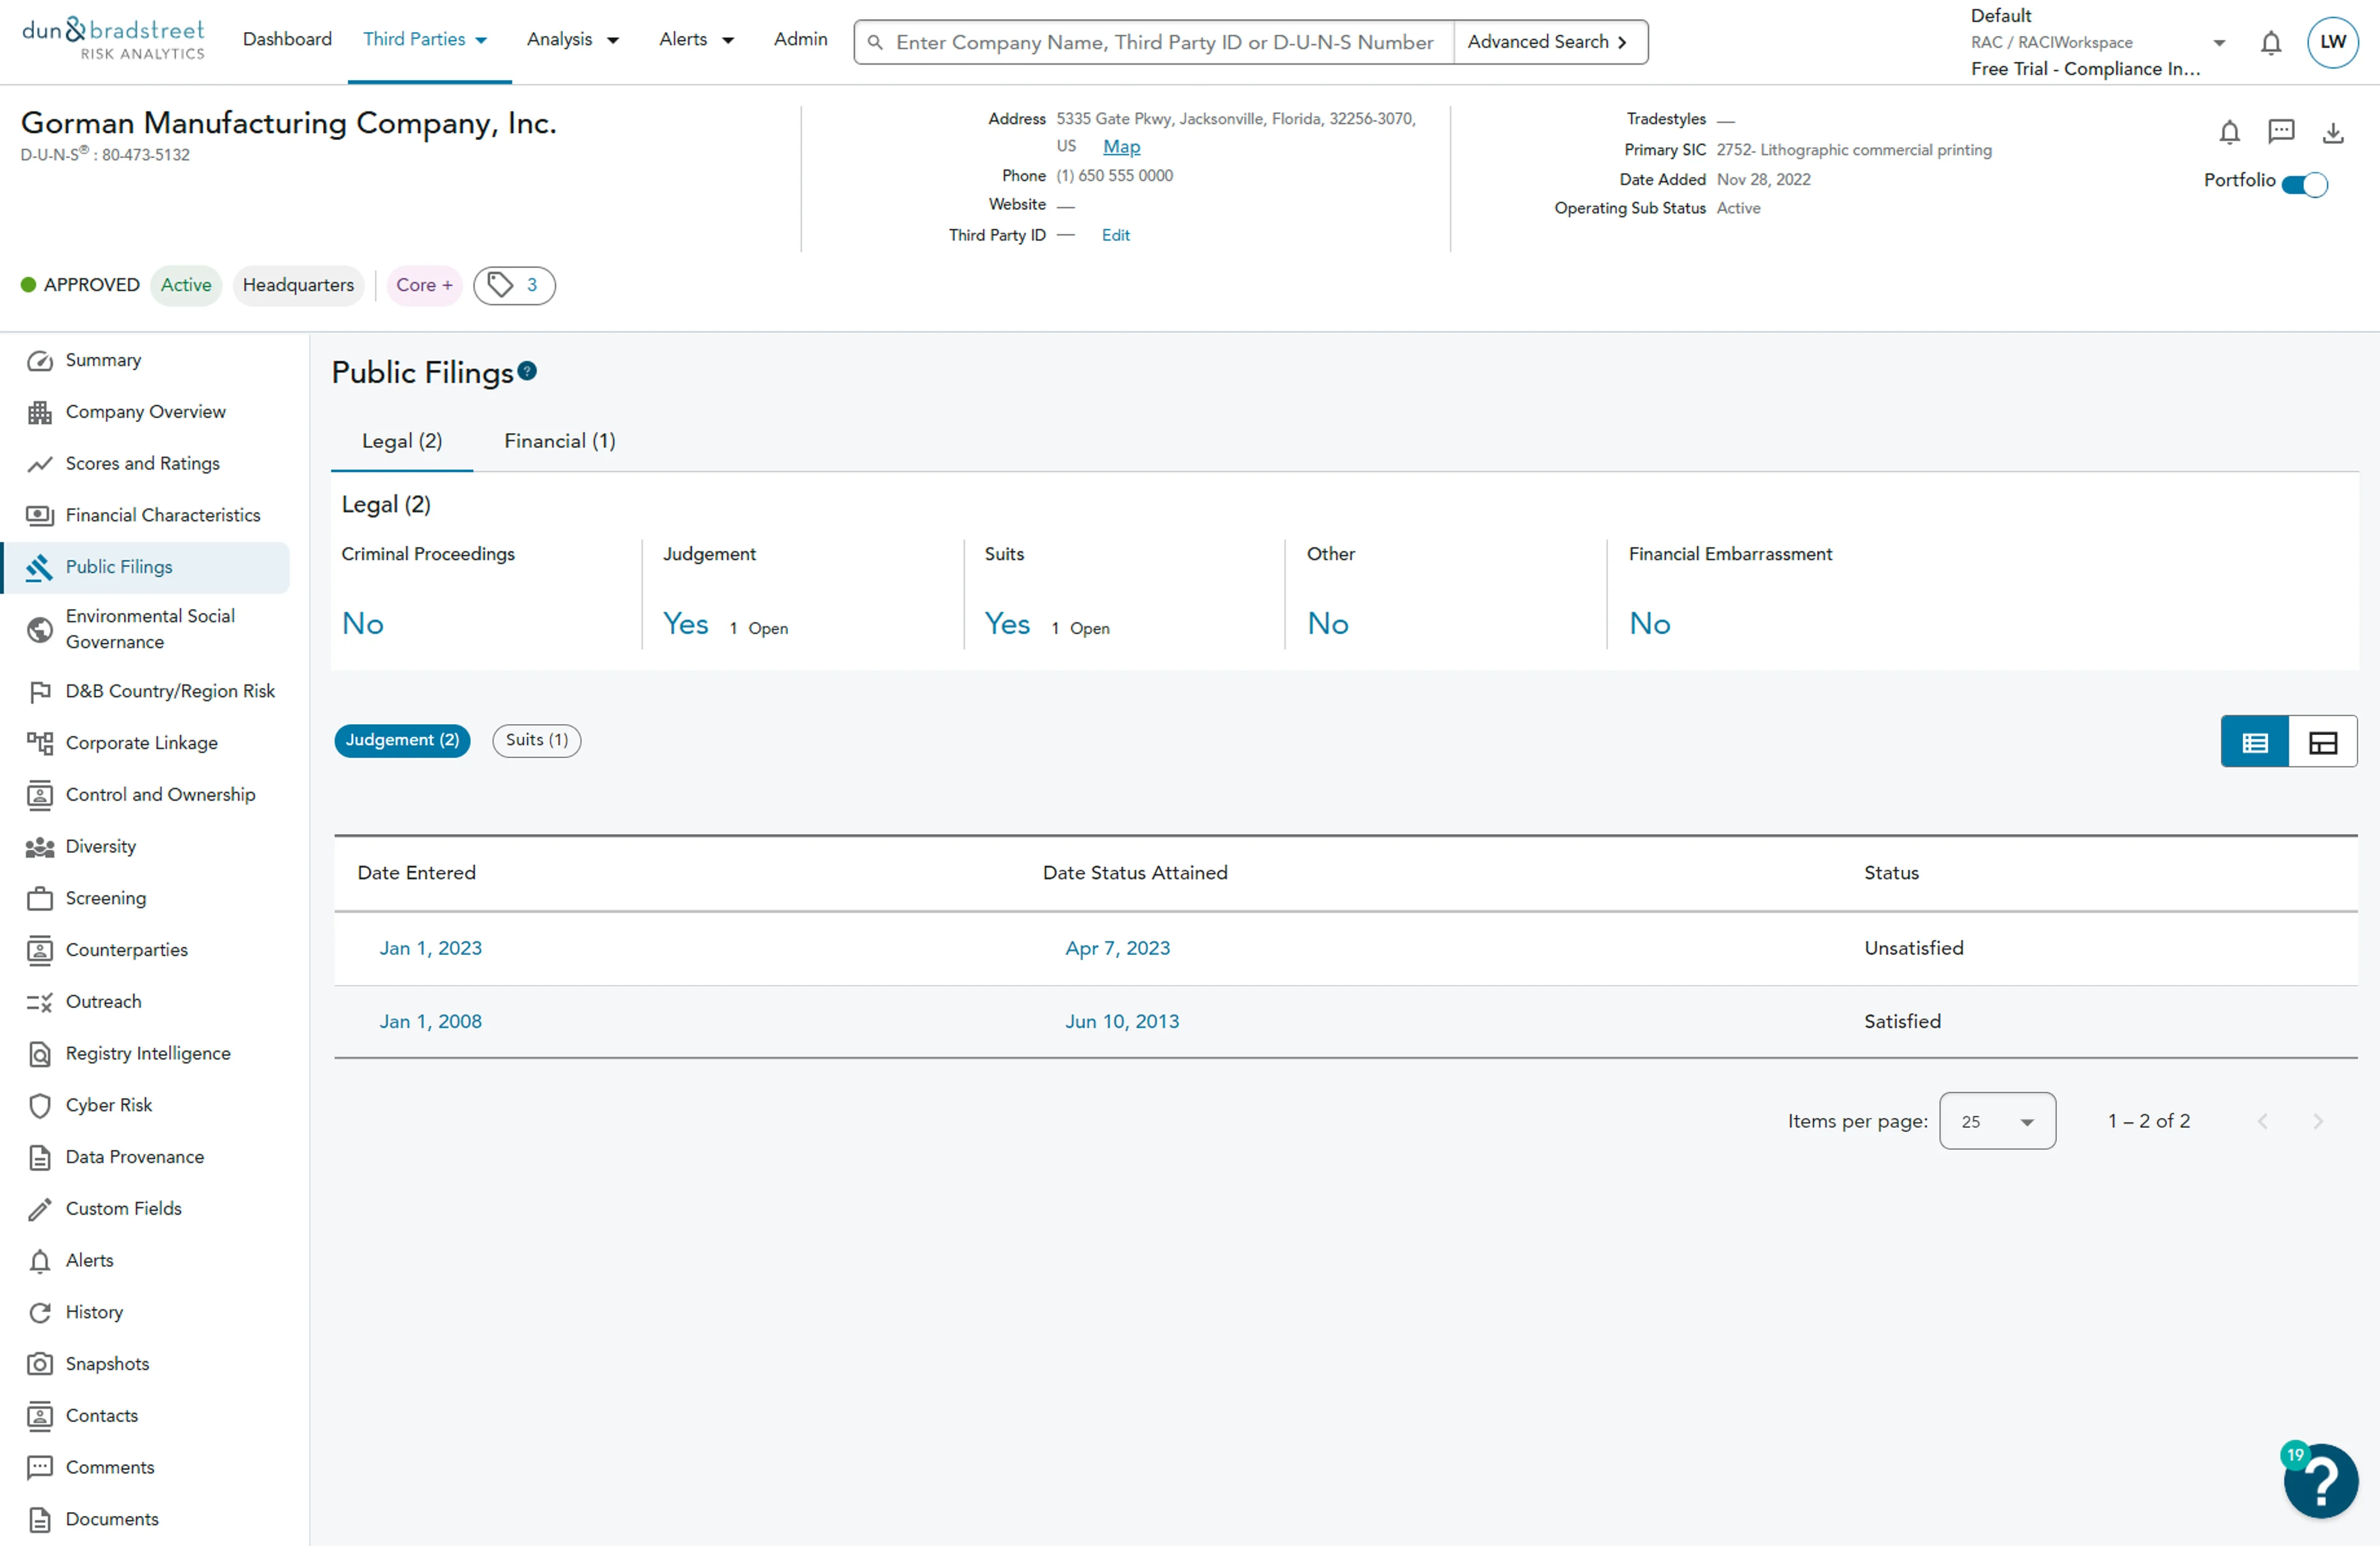
Task: Open Financial Characteristics money icon
Action: coord(39,515)
